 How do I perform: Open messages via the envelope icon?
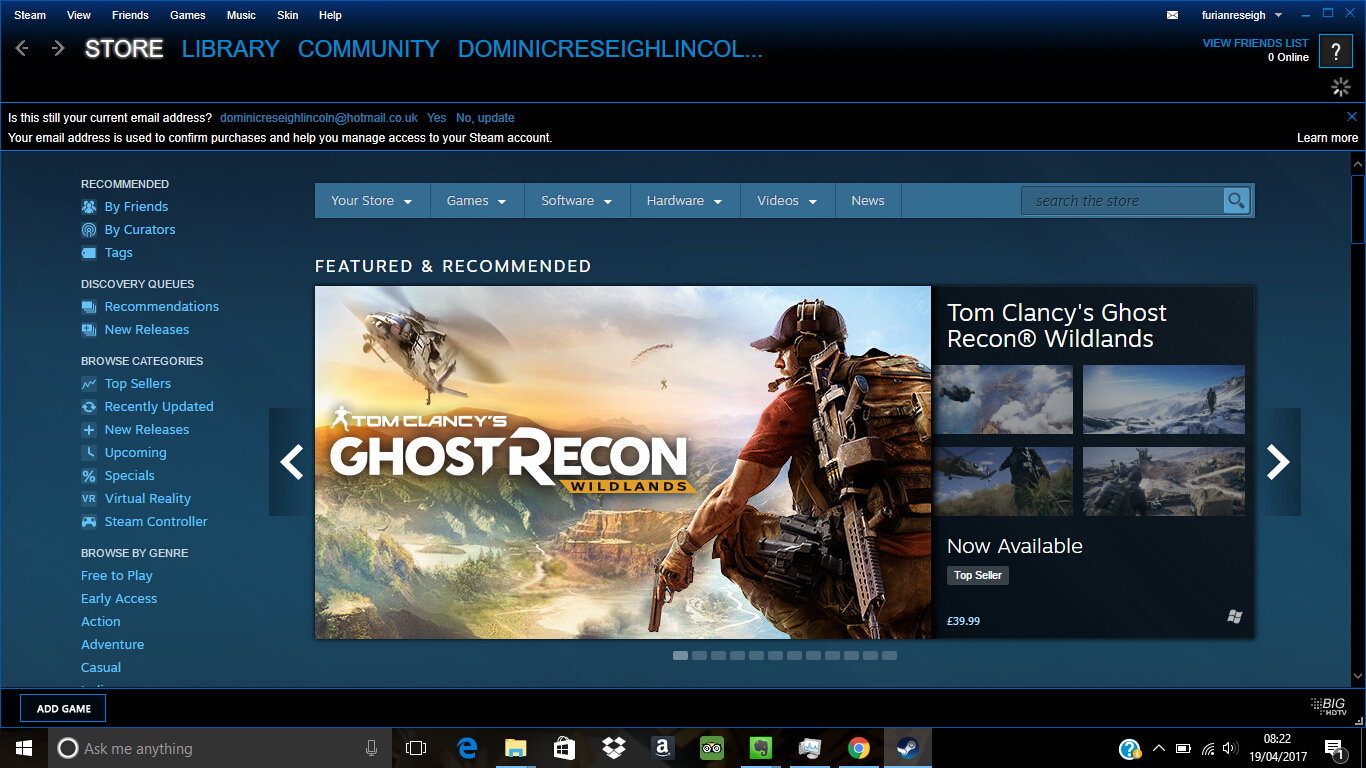(1172, 15)
